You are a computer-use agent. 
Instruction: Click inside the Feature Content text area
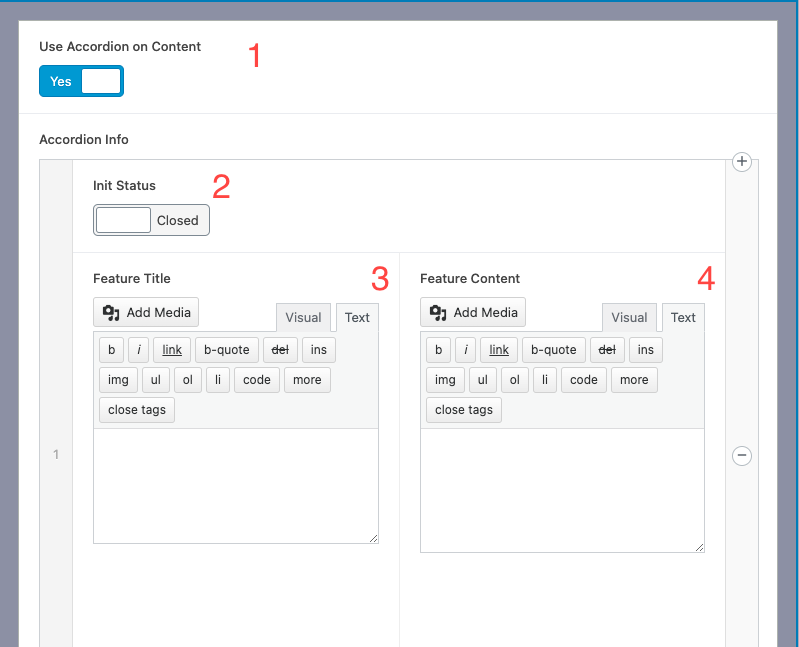(x=562, y=490)
